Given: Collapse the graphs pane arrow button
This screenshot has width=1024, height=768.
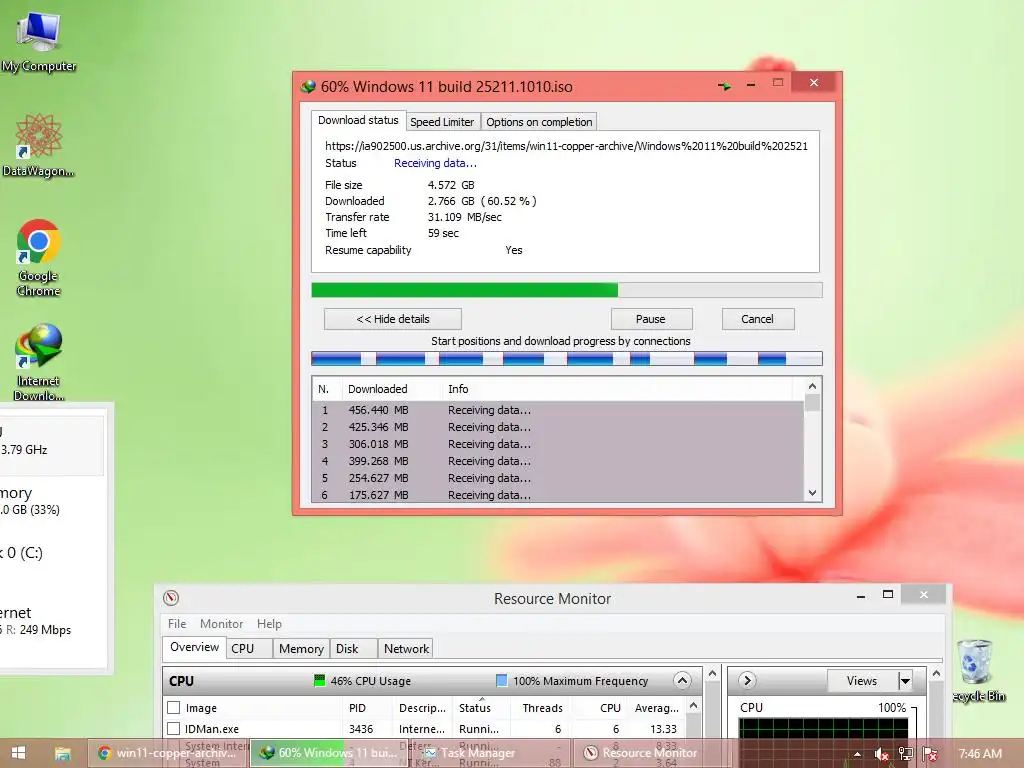Looking at the screenshot, I should (747, 680).
